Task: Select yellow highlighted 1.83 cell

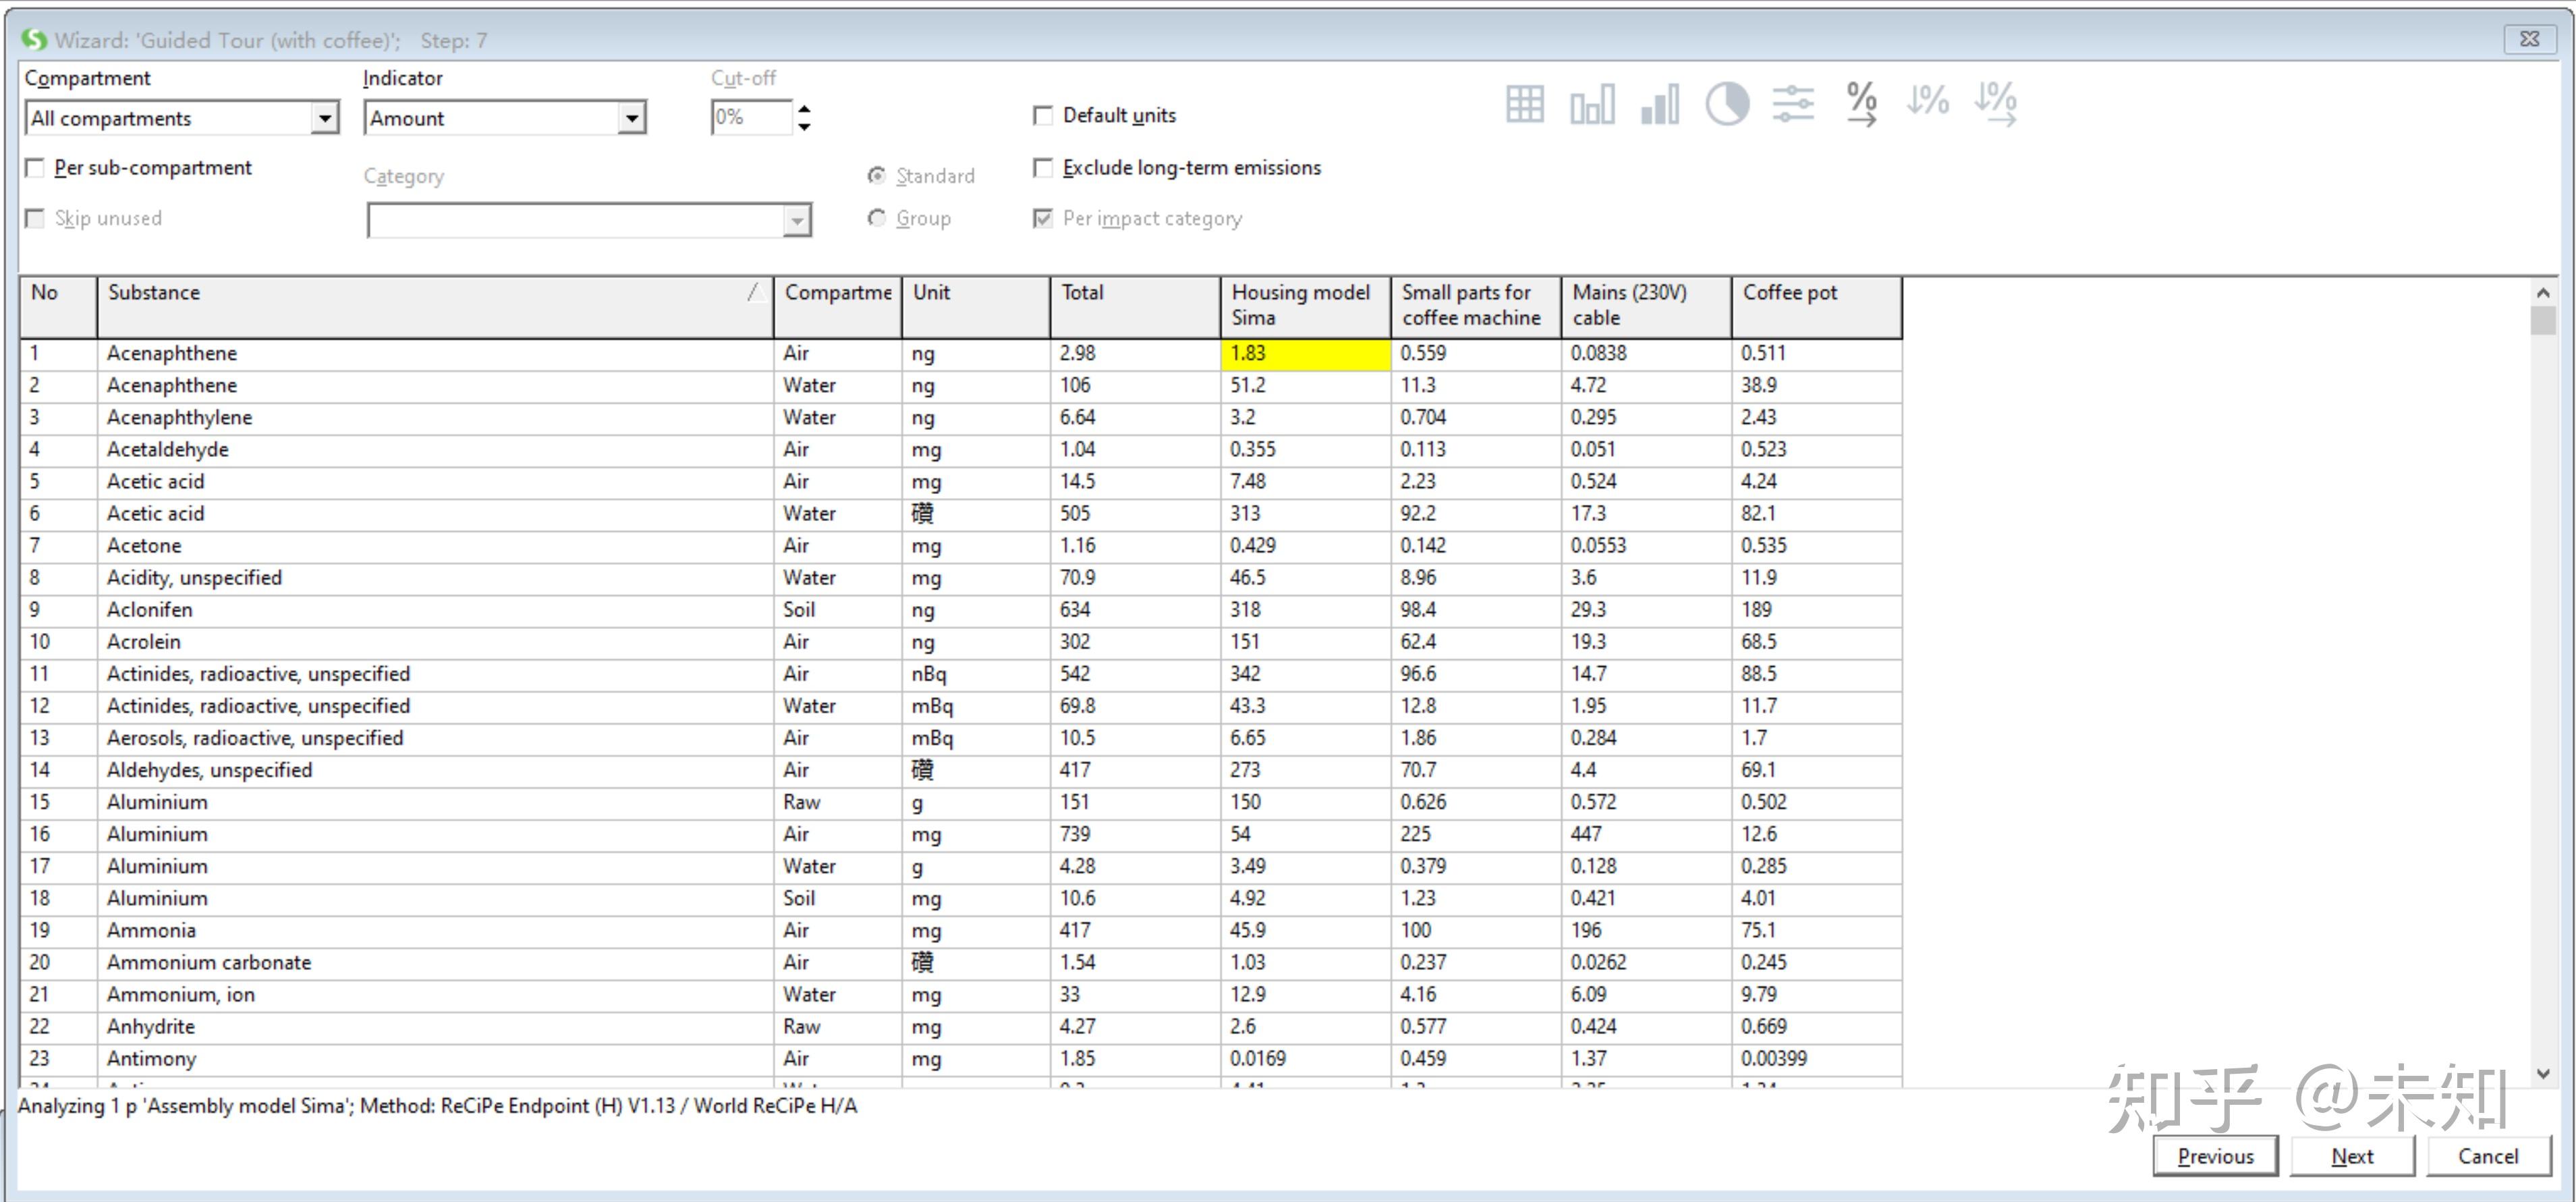Action: (x=1304, y=354)
